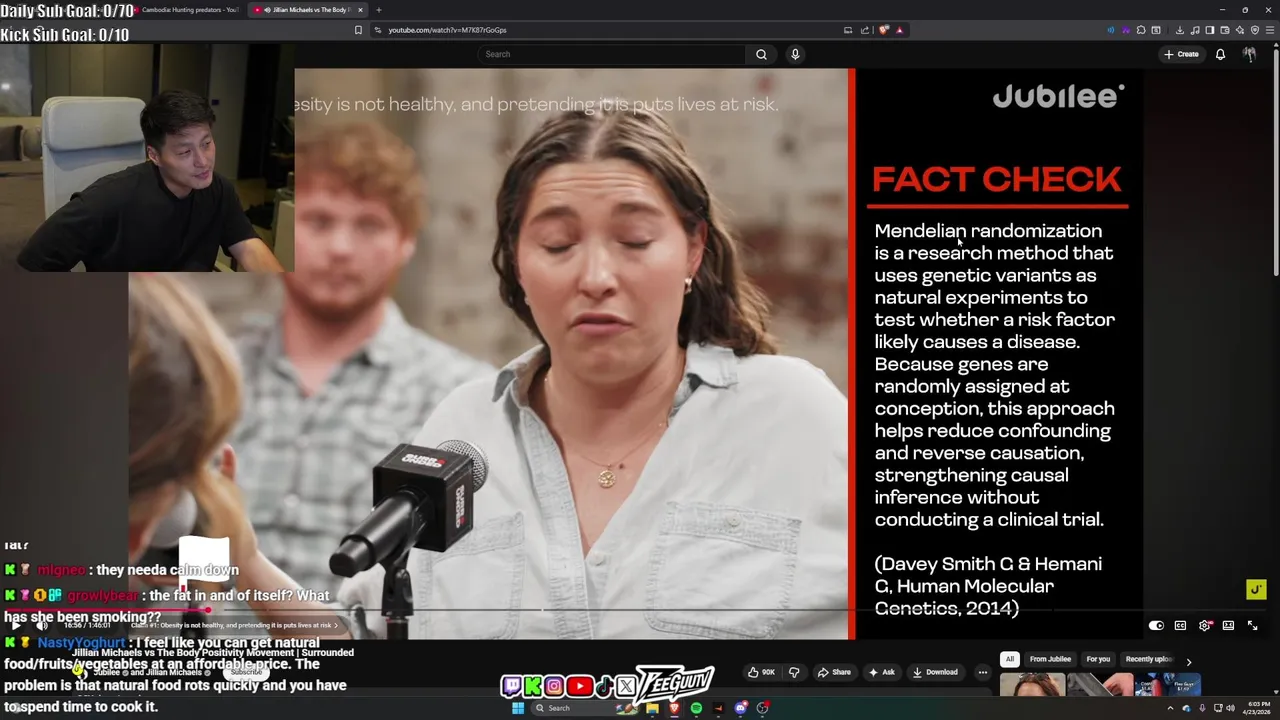Open chapter title Claim #1 Obesity
This screenshot has height=720, width=1280.
point(233,625)
